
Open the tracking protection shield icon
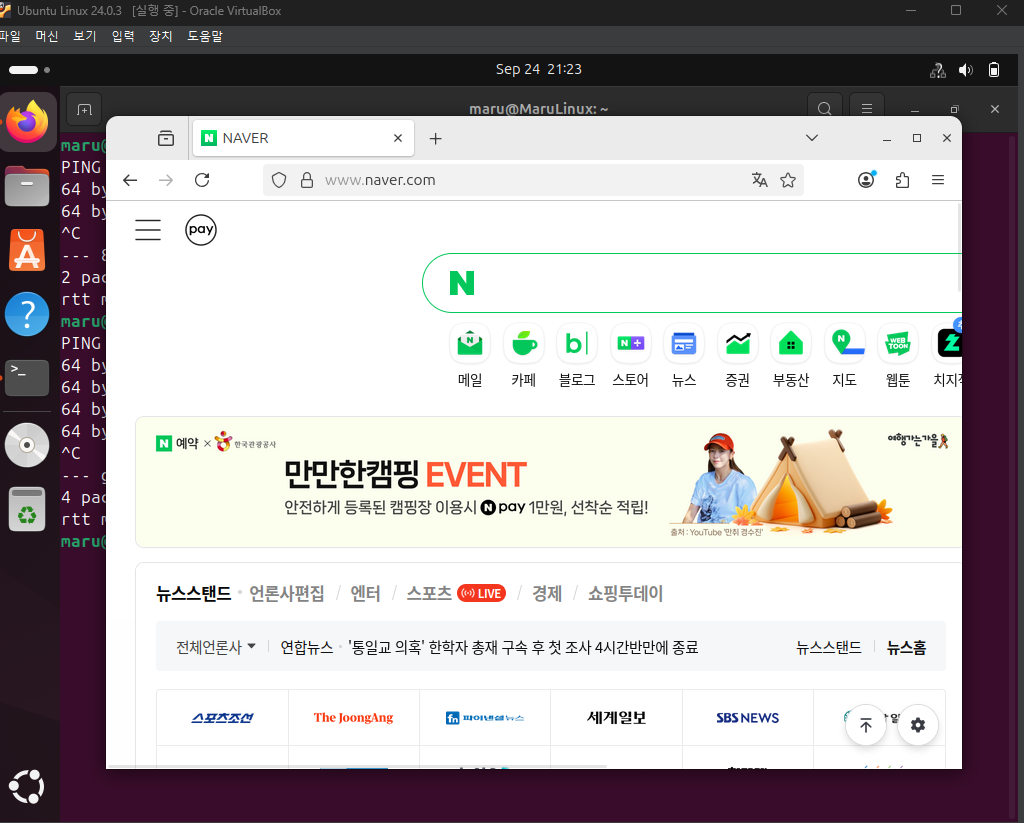279,180
